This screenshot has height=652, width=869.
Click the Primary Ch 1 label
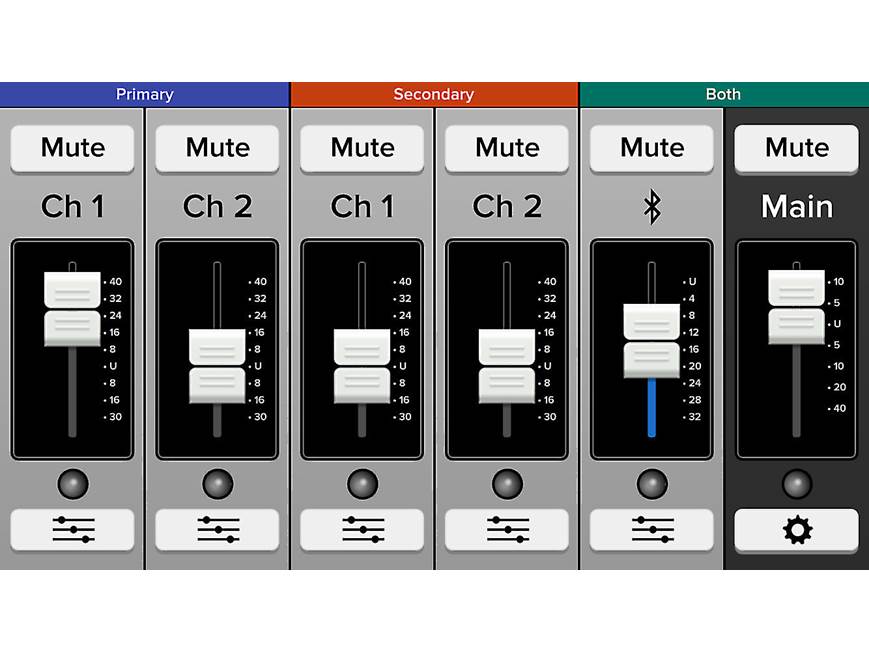click(x=73, y=207)
